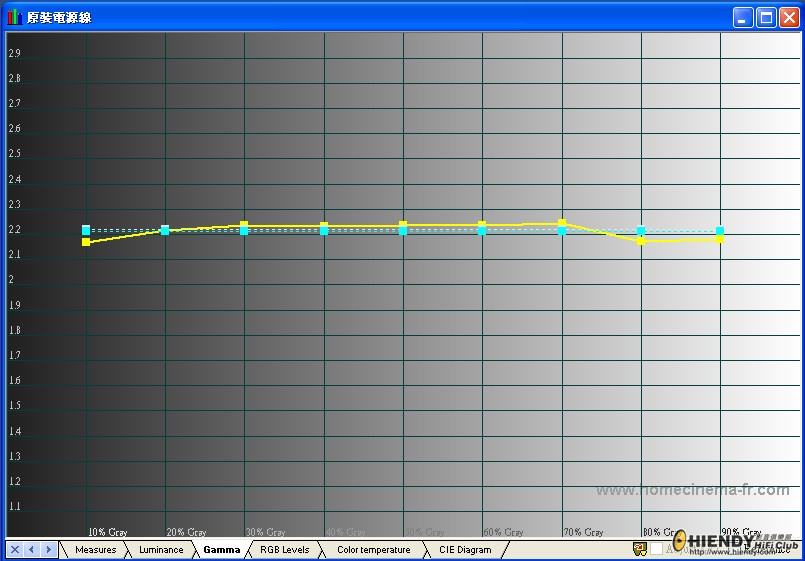Click the yellow gamma point at 90% Gray
The width and height of the screenshot is (805, 561).
720,239
